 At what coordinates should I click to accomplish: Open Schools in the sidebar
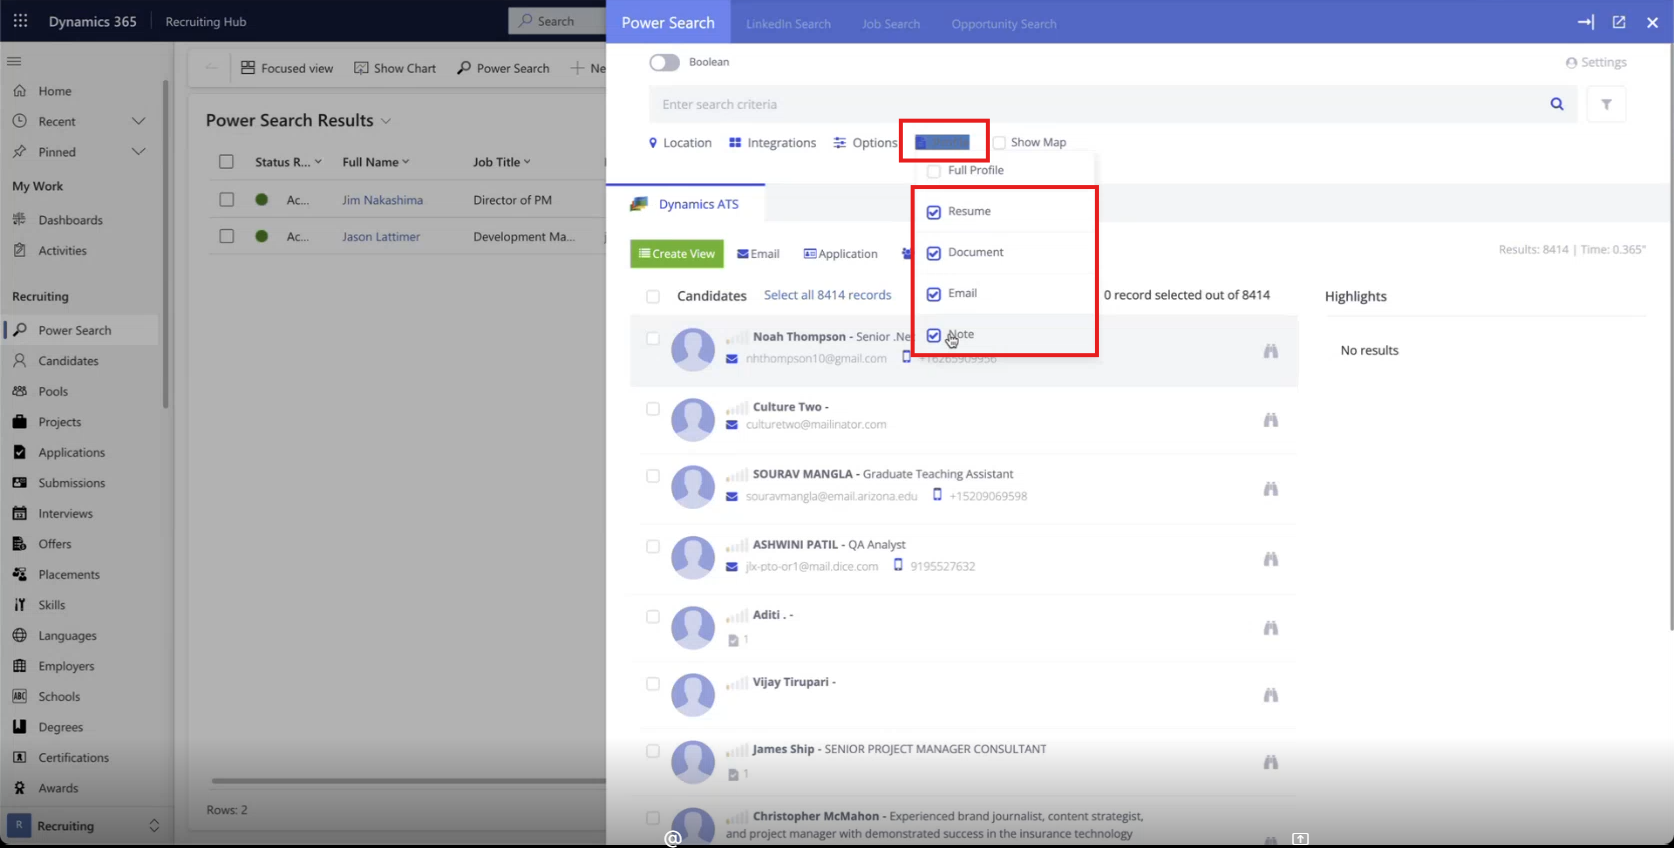pos(59,697)
